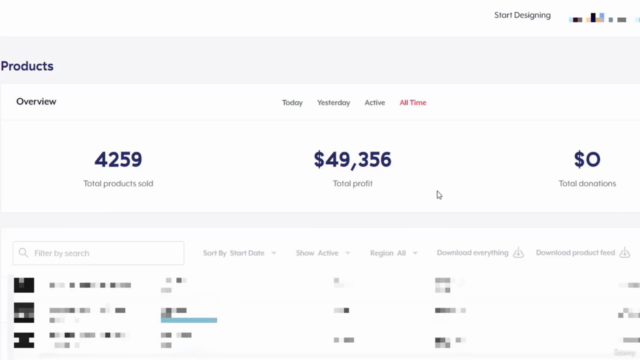Screen dimensions: 640x360
Task: Click the $49,356 total profit value
Action: coord(352,159)
